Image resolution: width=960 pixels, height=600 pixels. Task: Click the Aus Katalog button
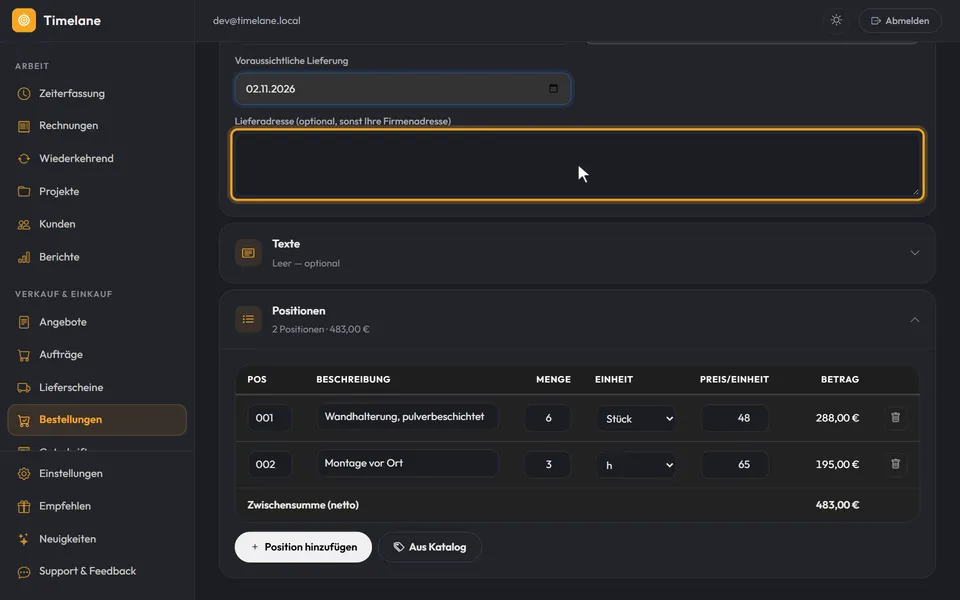point(430,547)
